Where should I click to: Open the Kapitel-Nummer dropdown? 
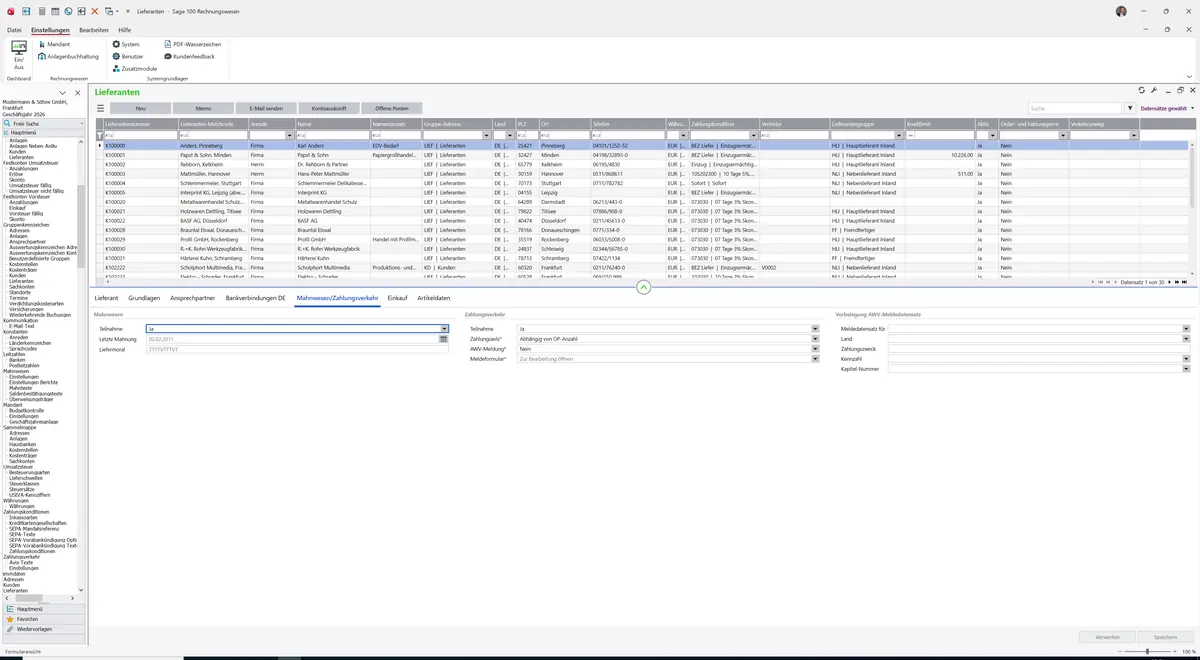point(1186,369)
